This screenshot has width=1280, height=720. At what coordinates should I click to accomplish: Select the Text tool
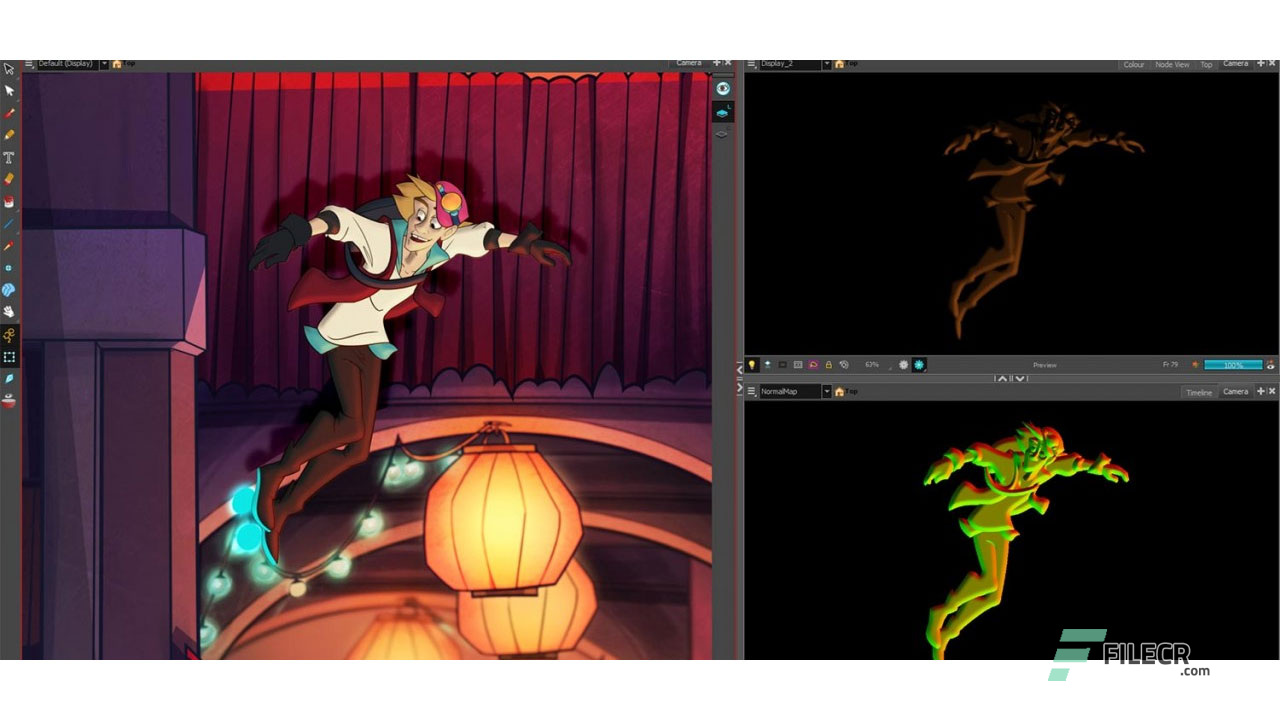(9, 157)
